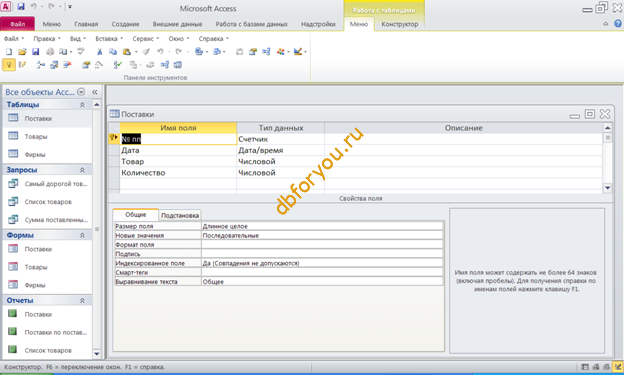Open the Все объекты Access dropdown arrow
The image size is (624, 375).
click(81, 92)
